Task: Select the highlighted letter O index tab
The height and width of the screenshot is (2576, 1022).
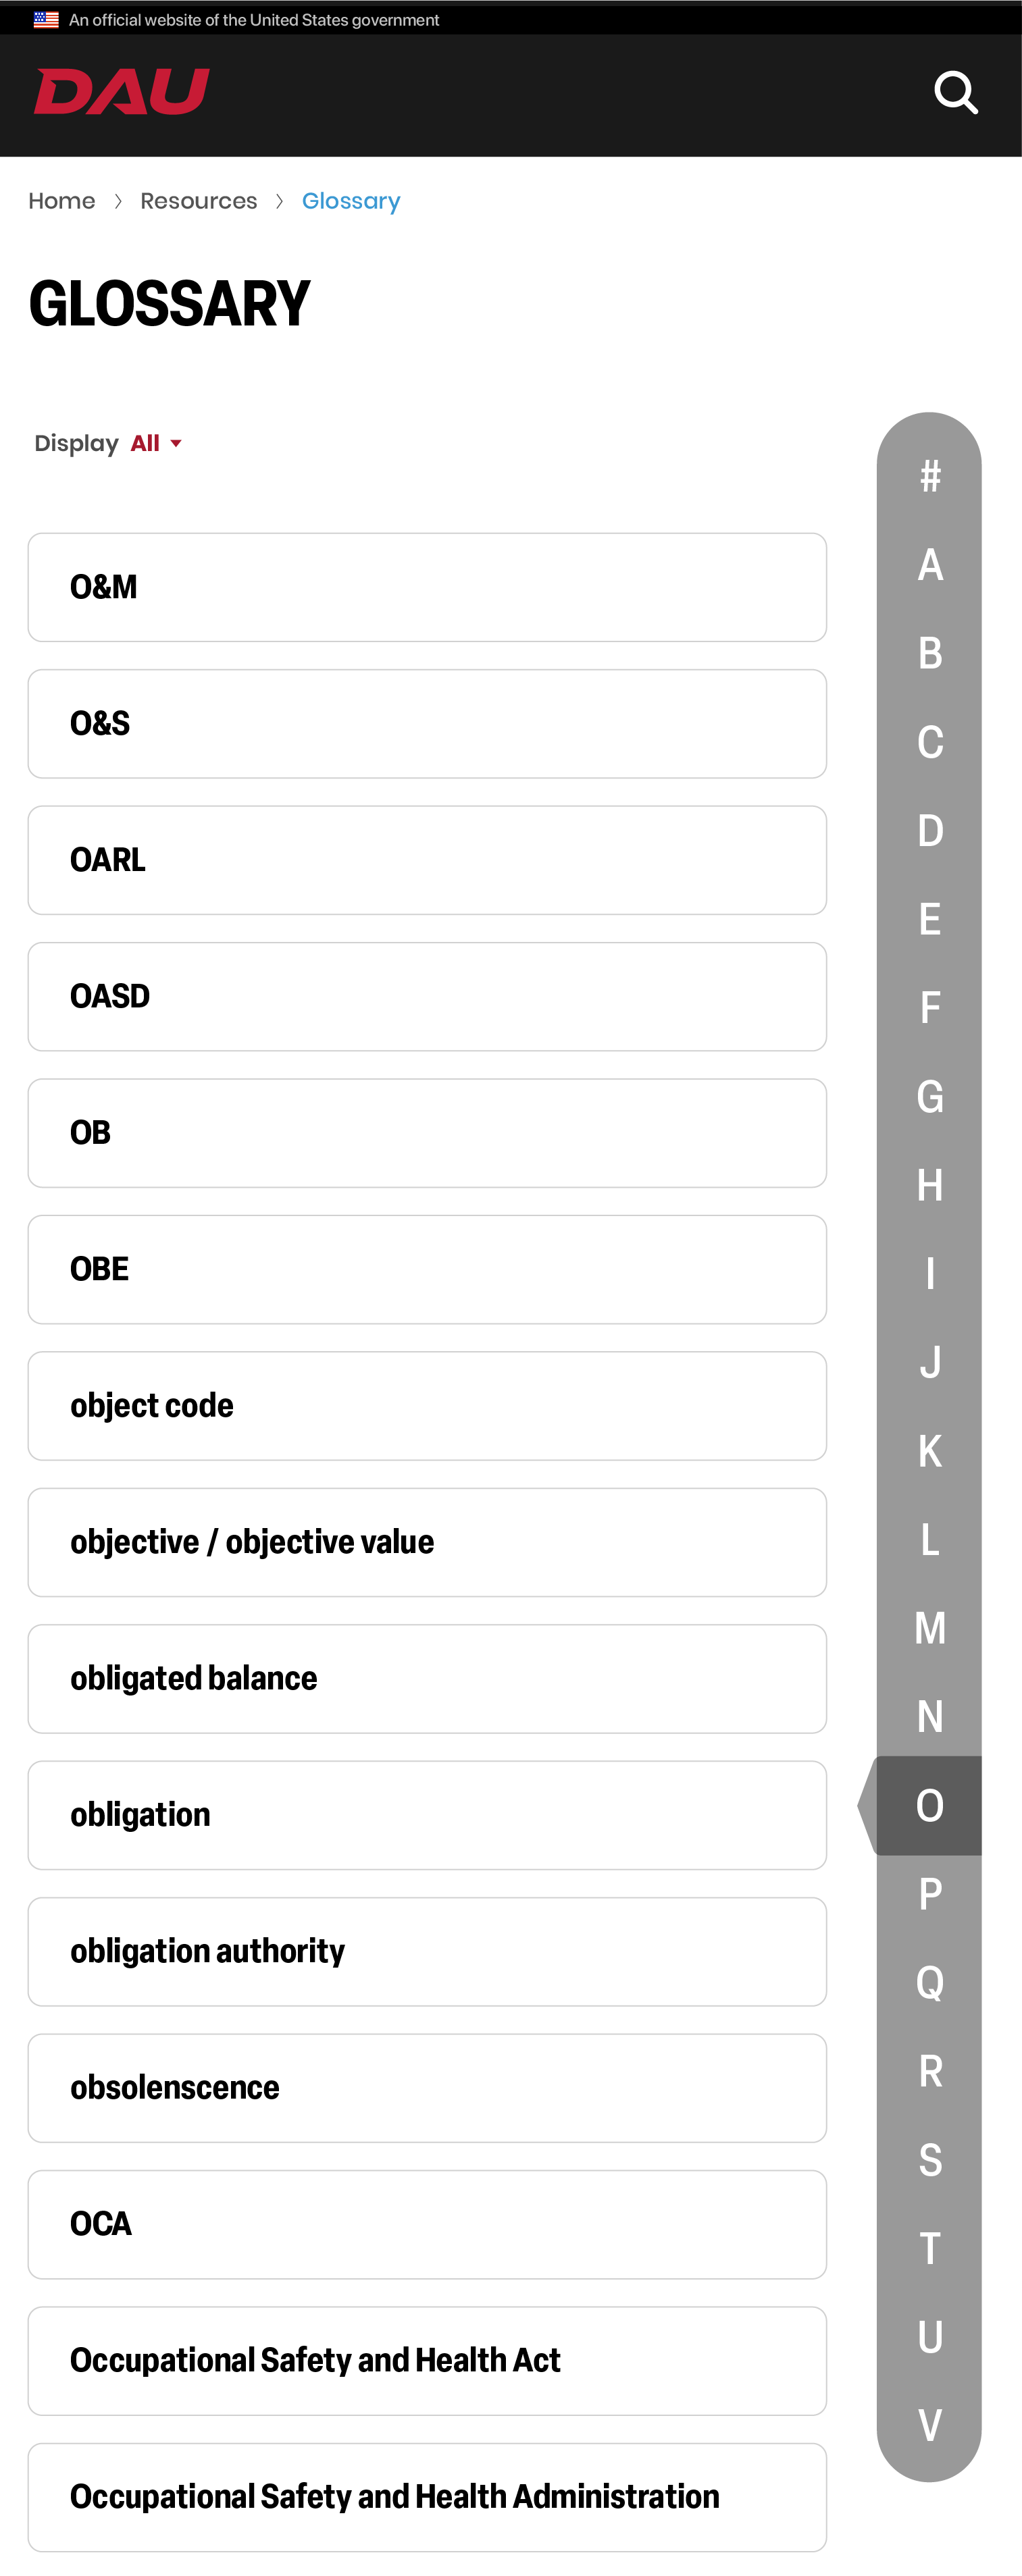Action: point(928,1806)
